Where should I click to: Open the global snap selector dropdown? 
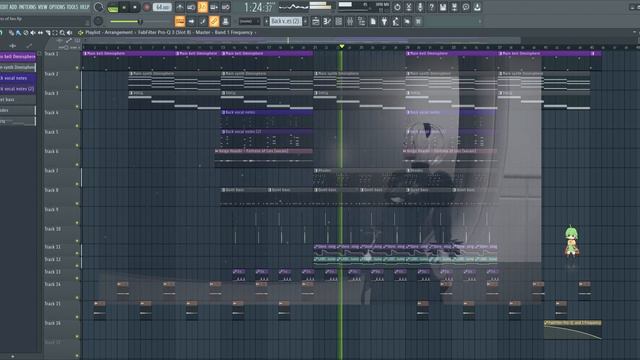click(x=249, y=21)
